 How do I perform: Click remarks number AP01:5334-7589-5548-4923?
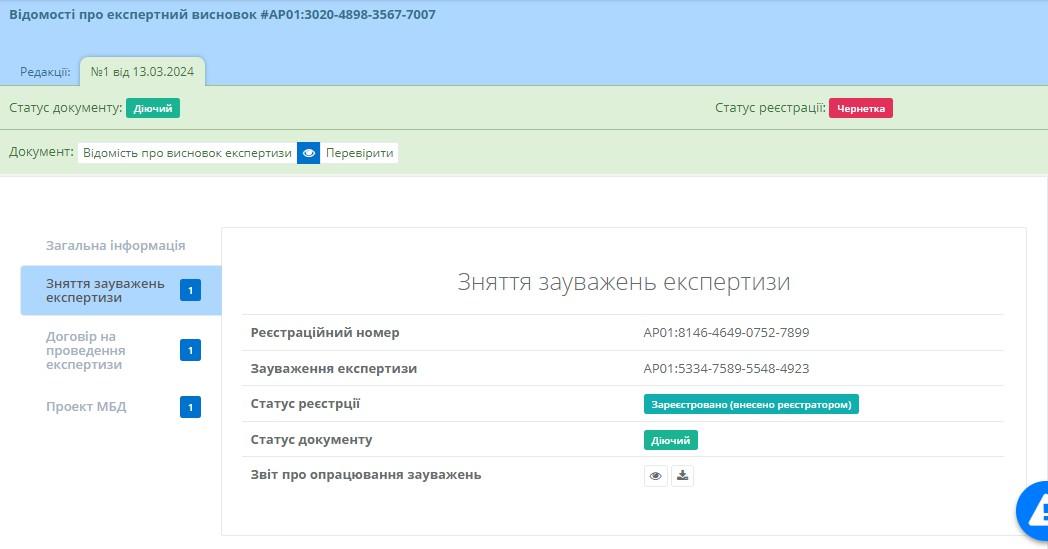coord(726,369)
